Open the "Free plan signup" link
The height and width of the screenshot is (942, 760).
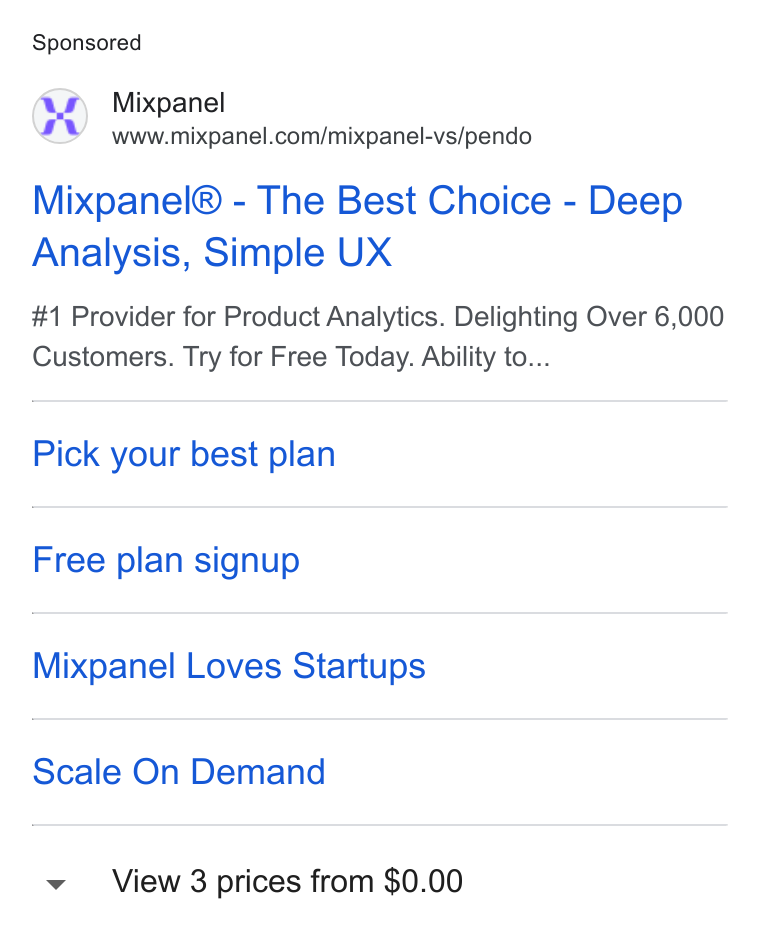[x=166, y=561]
